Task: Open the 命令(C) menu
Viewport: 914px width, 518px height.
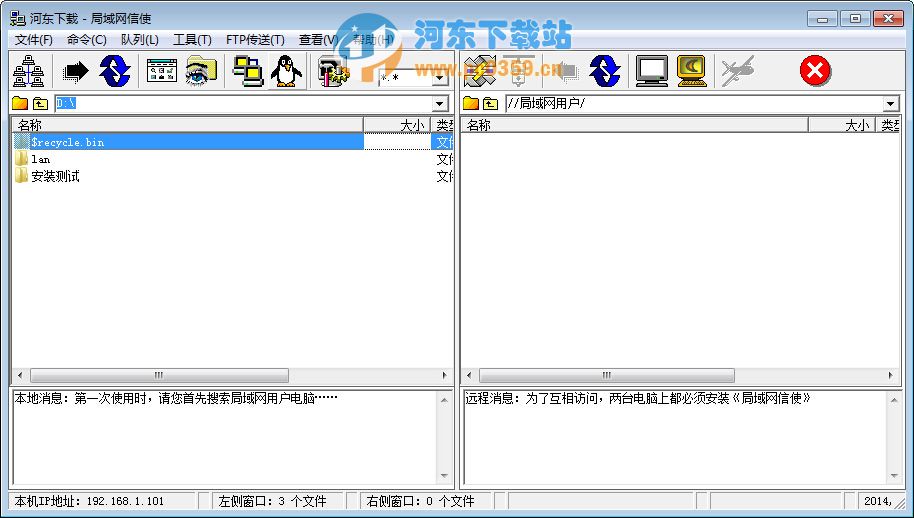Action: pyautogui.click(x=87, y=40)
